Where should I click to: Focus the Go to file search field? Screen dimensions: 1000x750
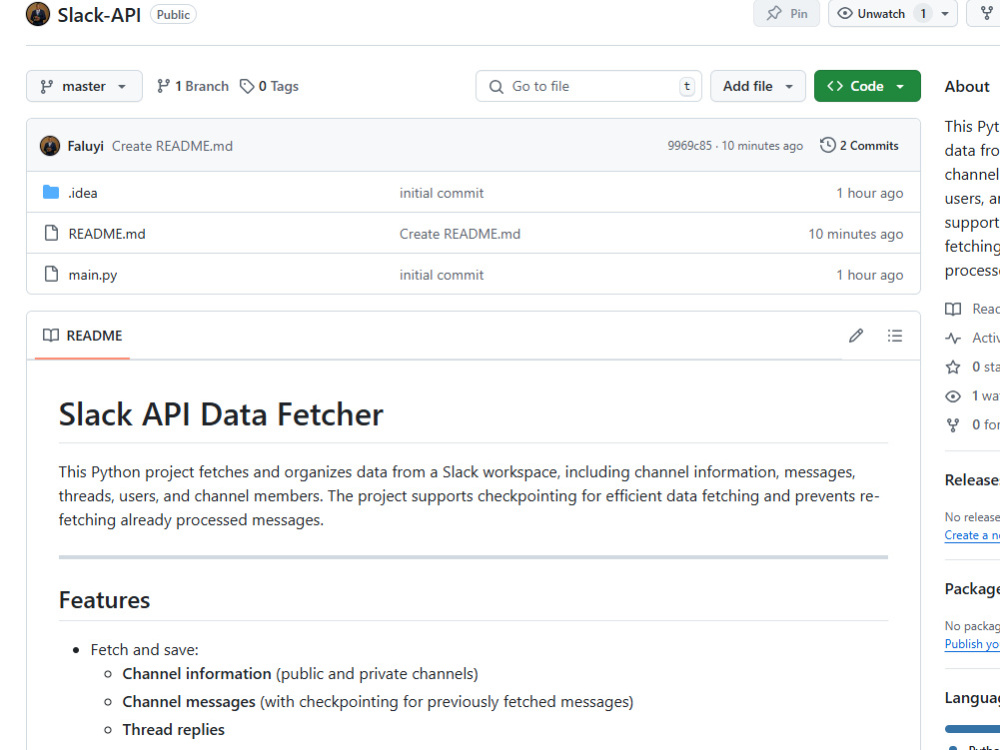point(588,86)
